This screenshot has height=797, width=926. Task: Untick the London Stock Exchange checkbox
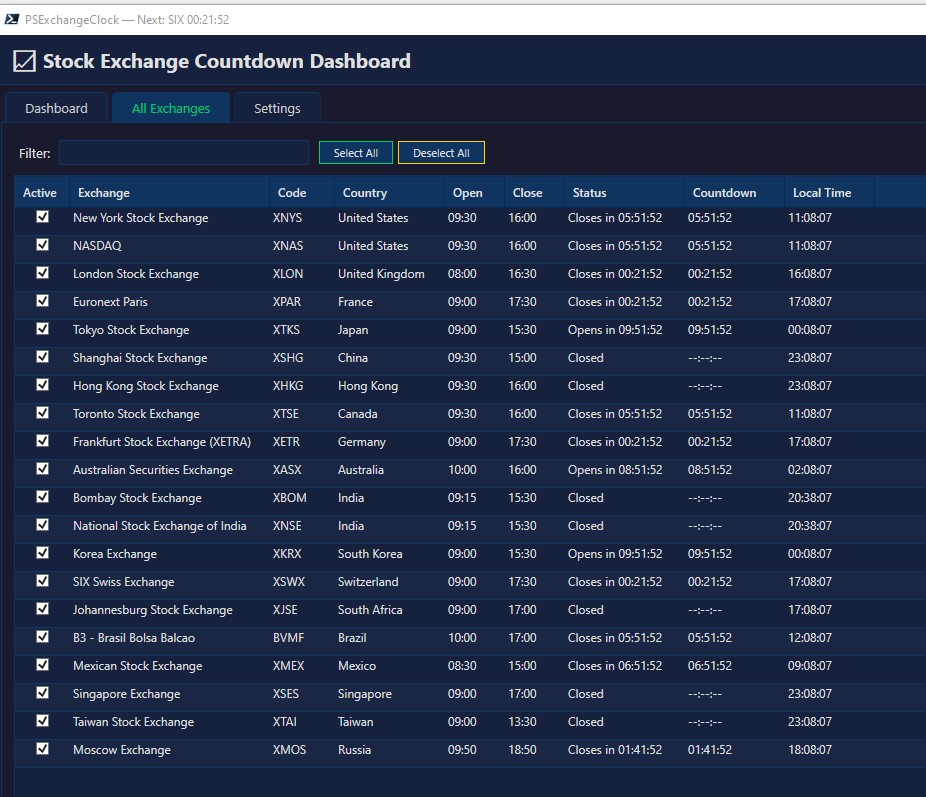click(43, 273)
